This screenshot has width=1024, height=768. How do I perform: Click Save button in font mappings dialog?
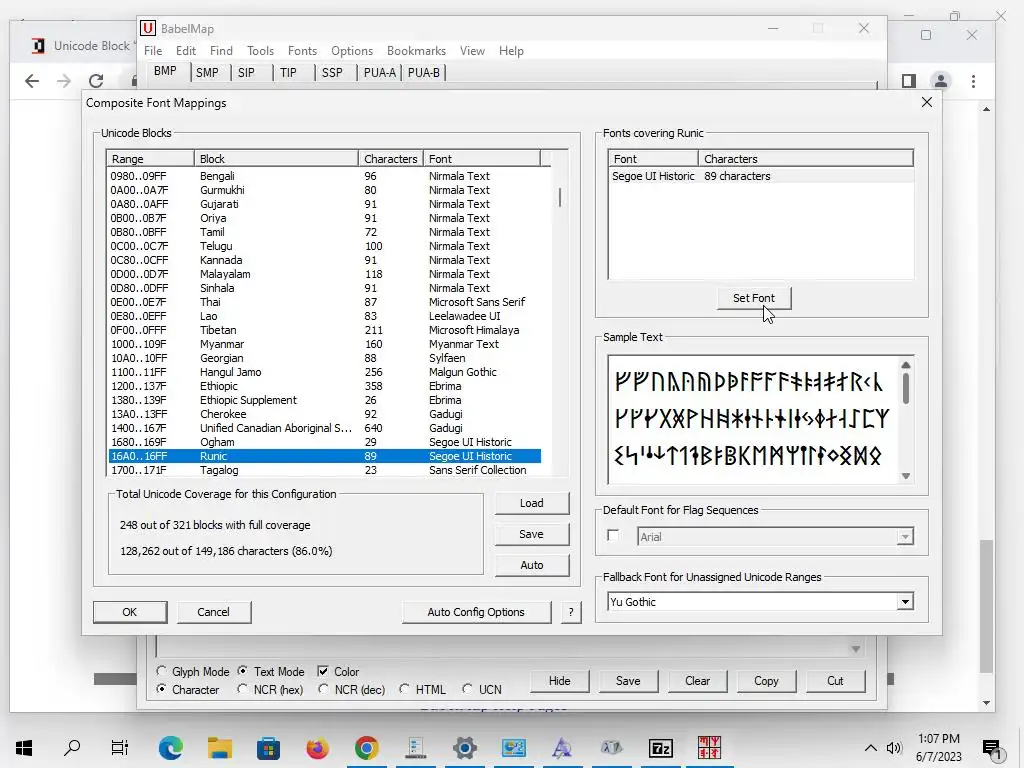point(532,534)
